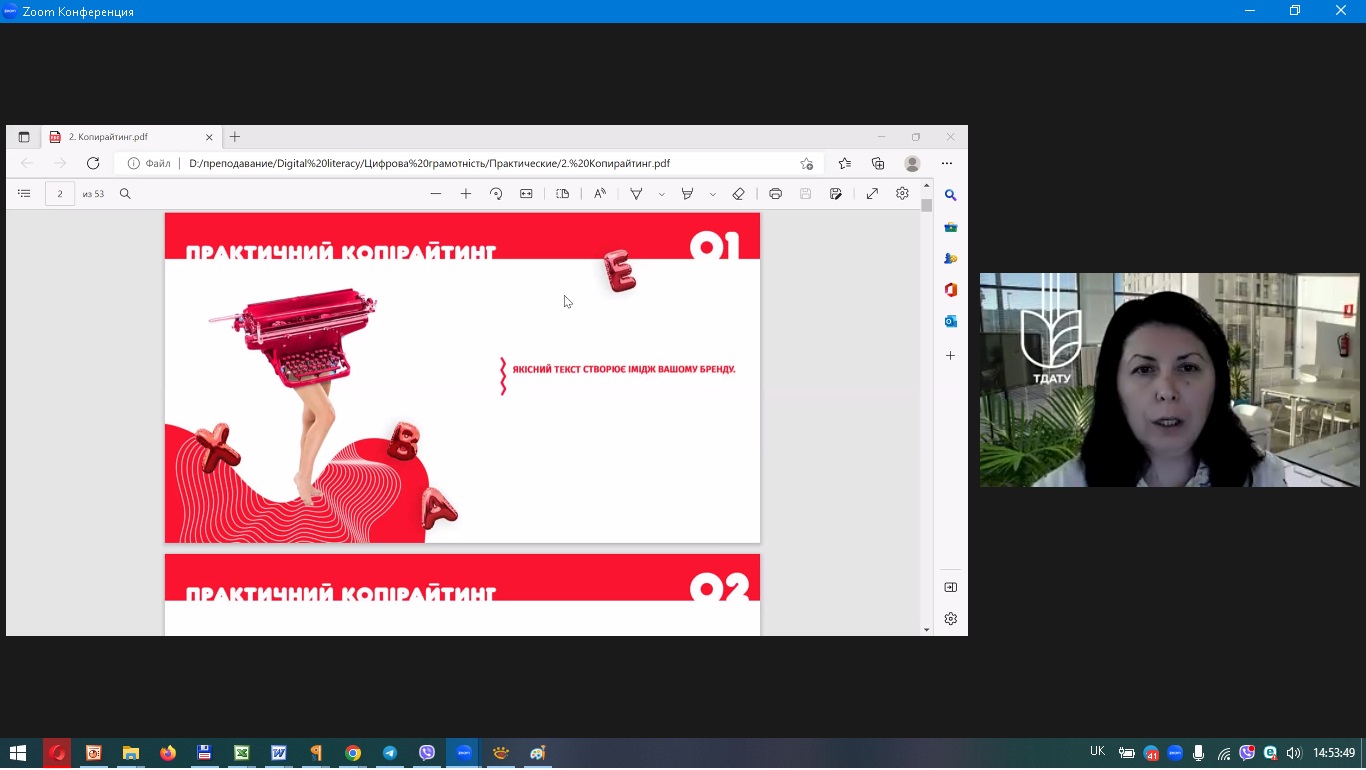Open the PDF search magnifier in the toolbar
Image resolution: width=1366 pixels, height=770 pixels.
coord(125,194)
